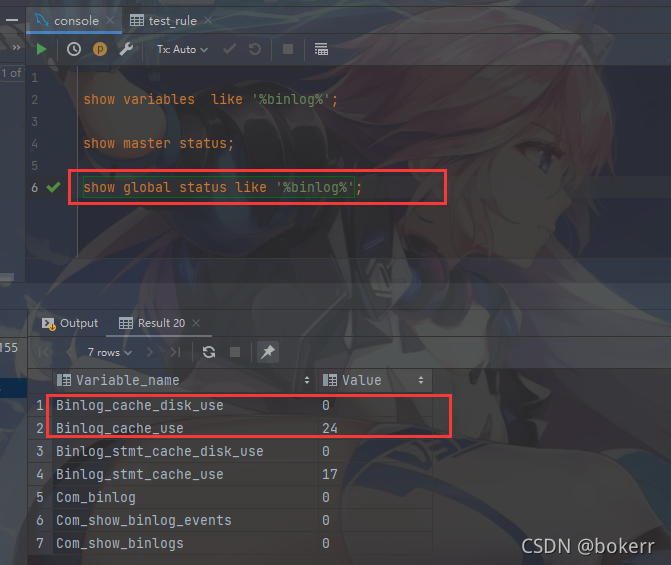The width and height of the screenshot is (671, 565).
Task: Open query history clock icon
Action: coord(74,50)
